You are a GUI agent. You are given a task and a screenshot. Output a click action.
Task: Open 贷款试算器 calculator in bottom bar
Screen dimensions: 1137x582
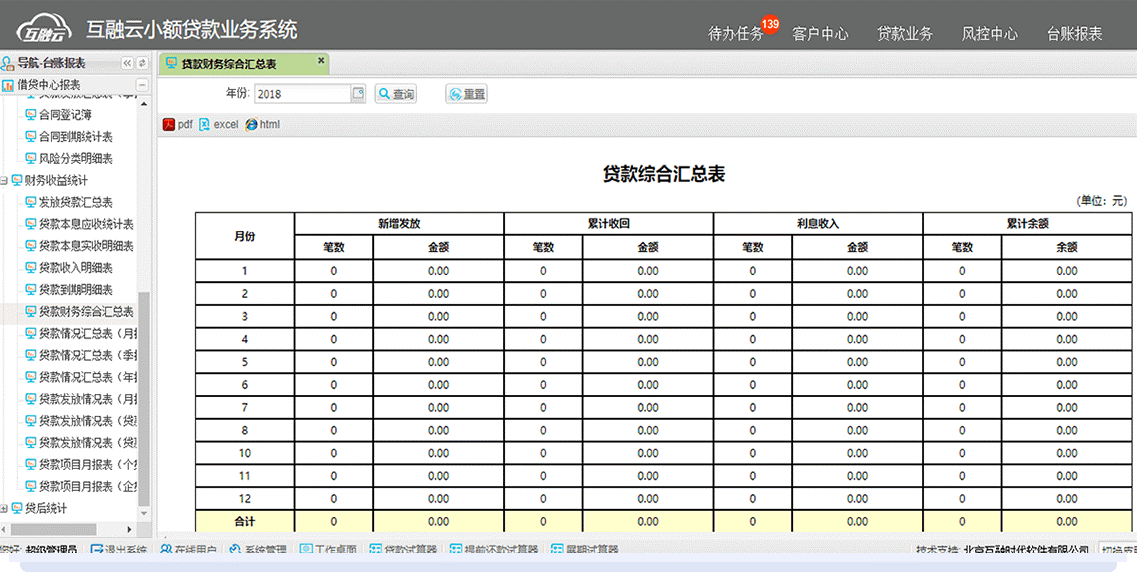(403, 549)
